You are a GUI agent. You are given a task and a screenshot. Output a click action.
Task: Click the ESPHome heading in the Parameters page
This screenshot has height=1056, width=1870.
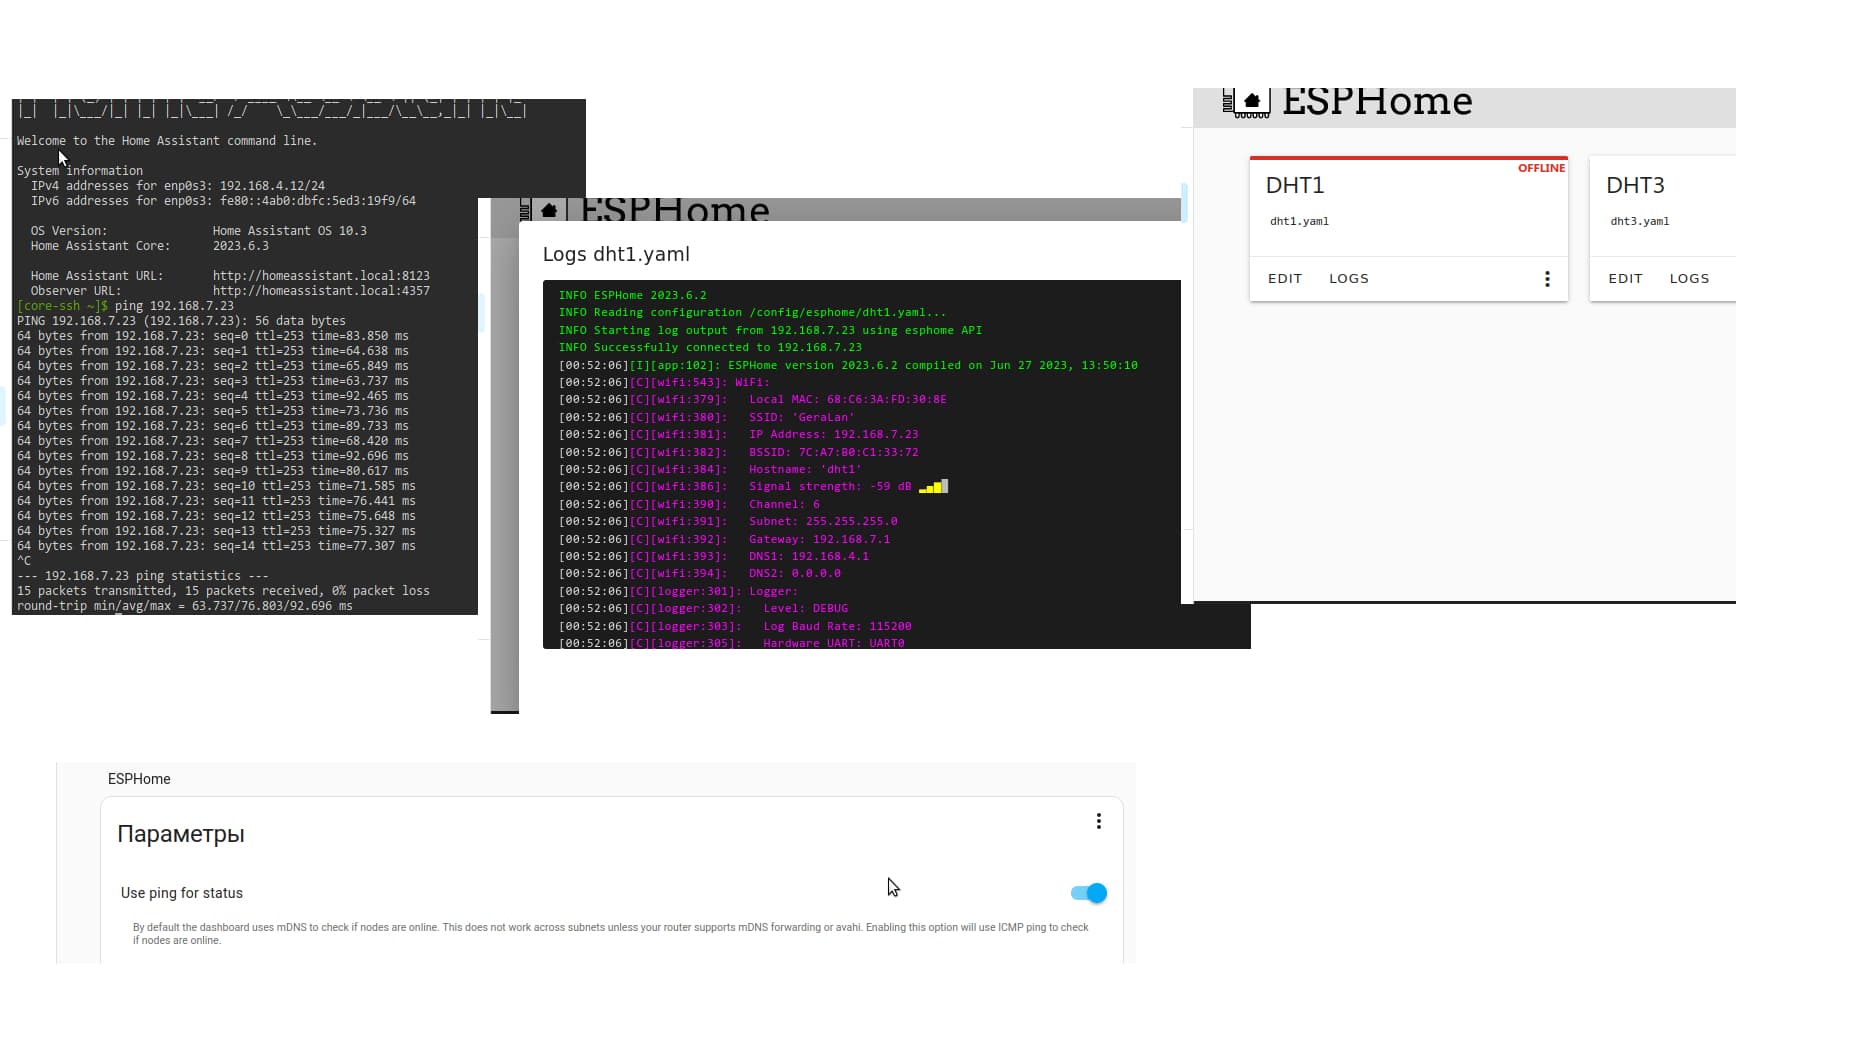coord(139,778)
